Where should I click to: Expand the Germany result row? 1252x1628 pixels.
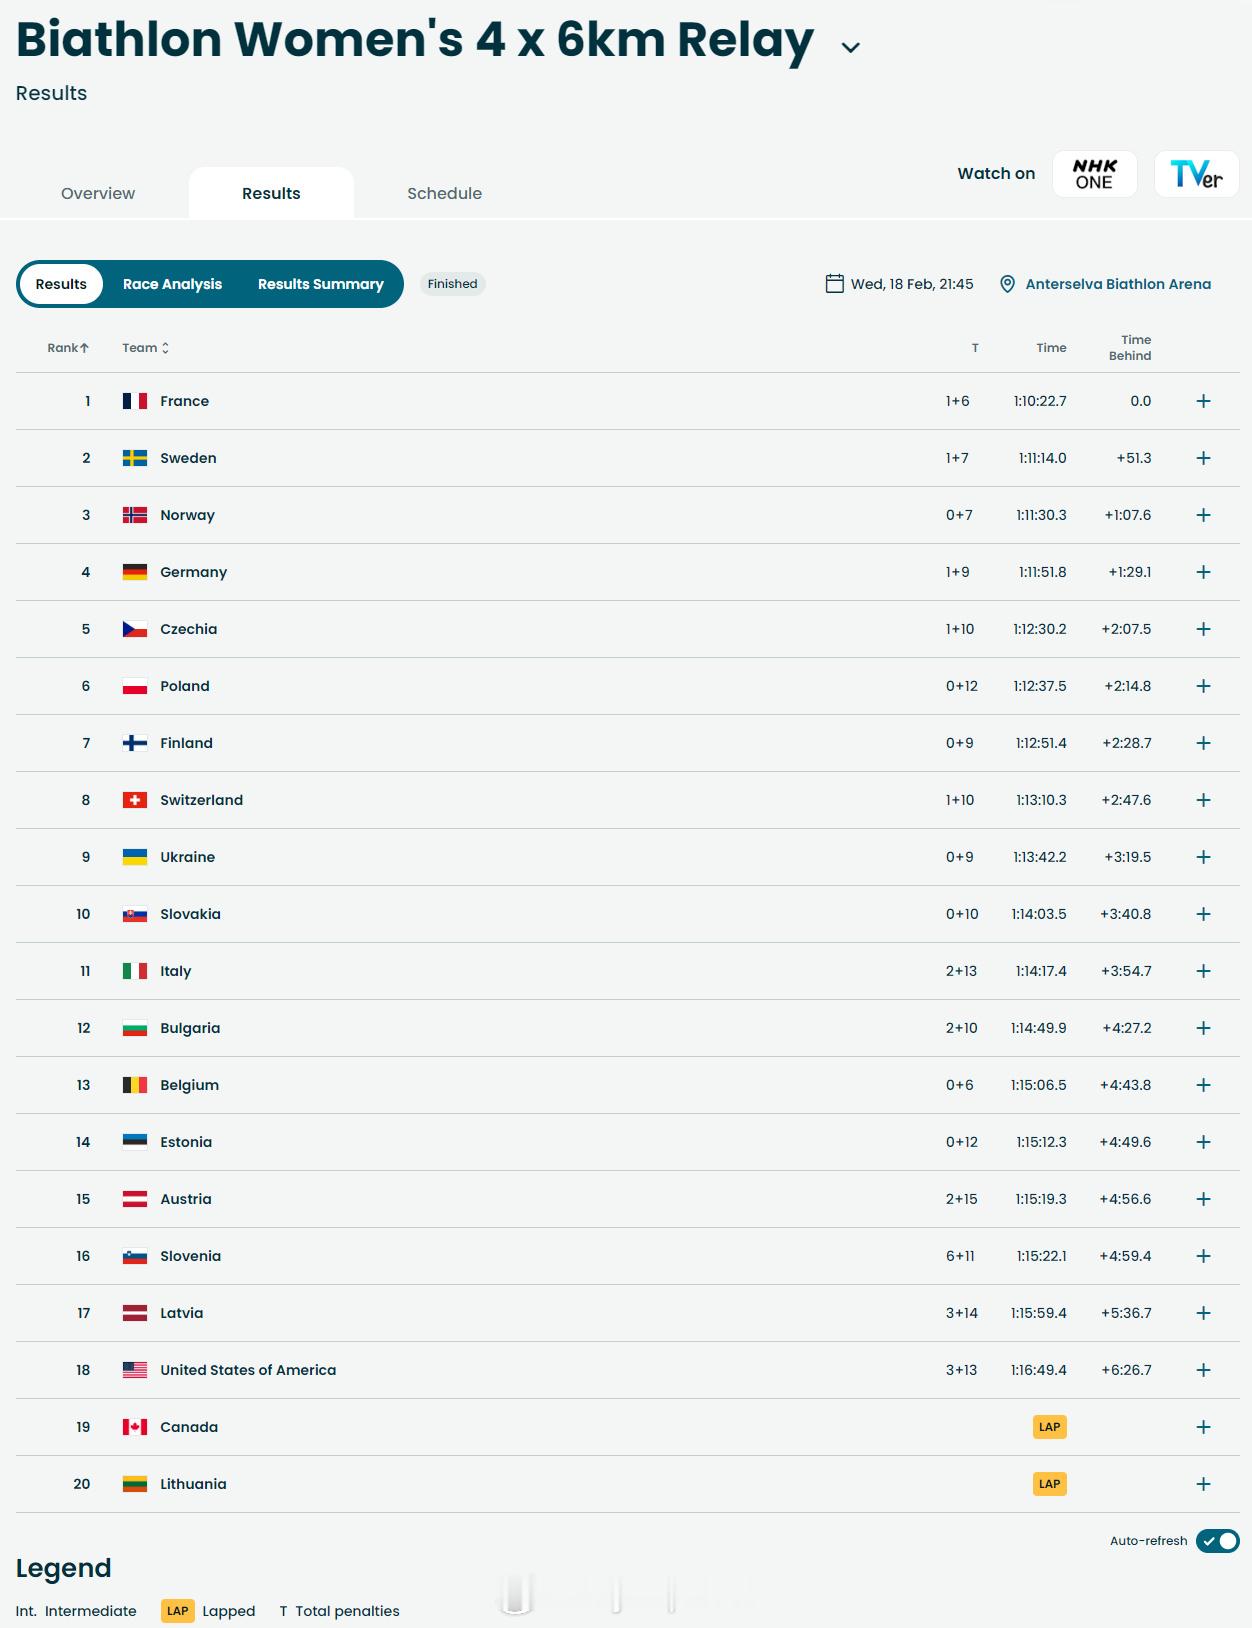1204,572
